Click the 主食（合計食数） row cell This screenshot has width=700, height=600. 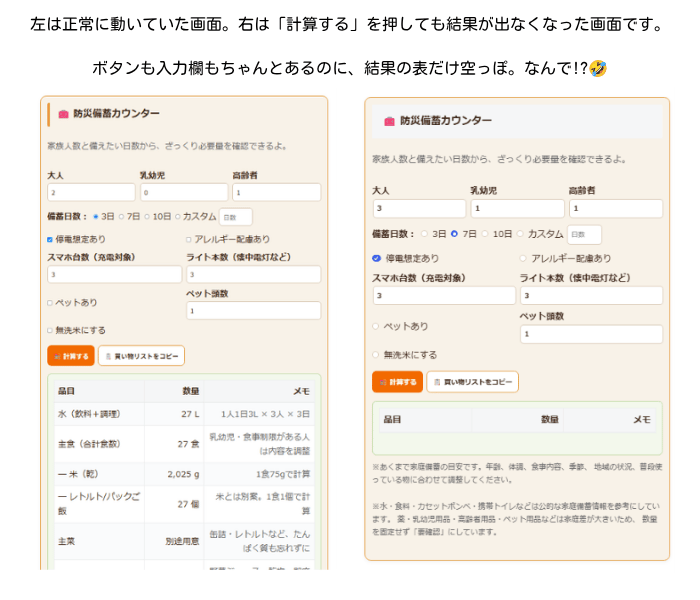(99, 444)
